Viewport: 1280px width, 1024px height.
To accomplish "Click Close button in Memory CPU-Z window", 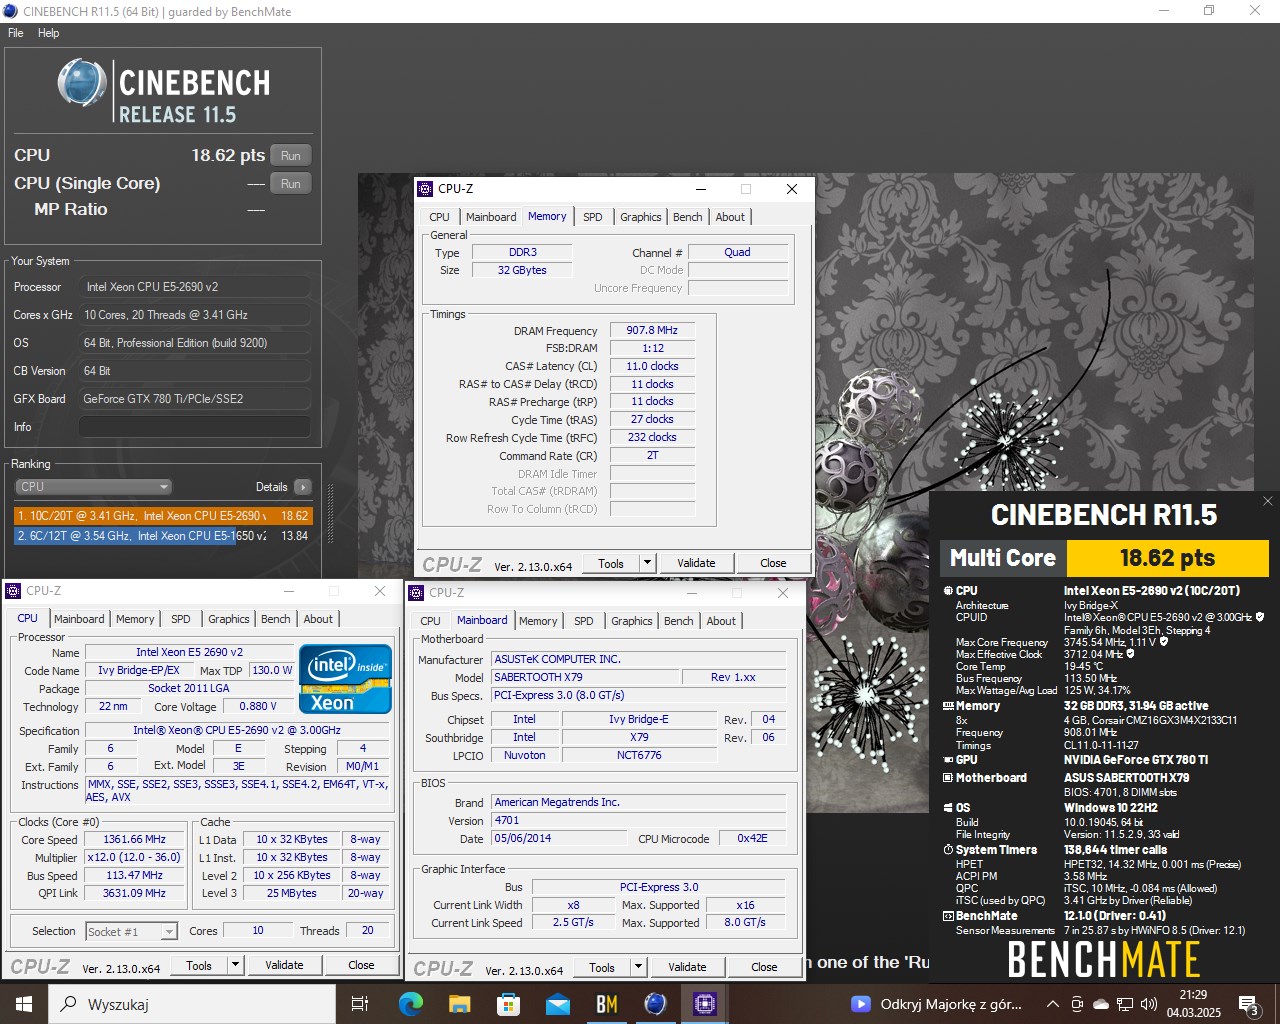I will (773, 563).
